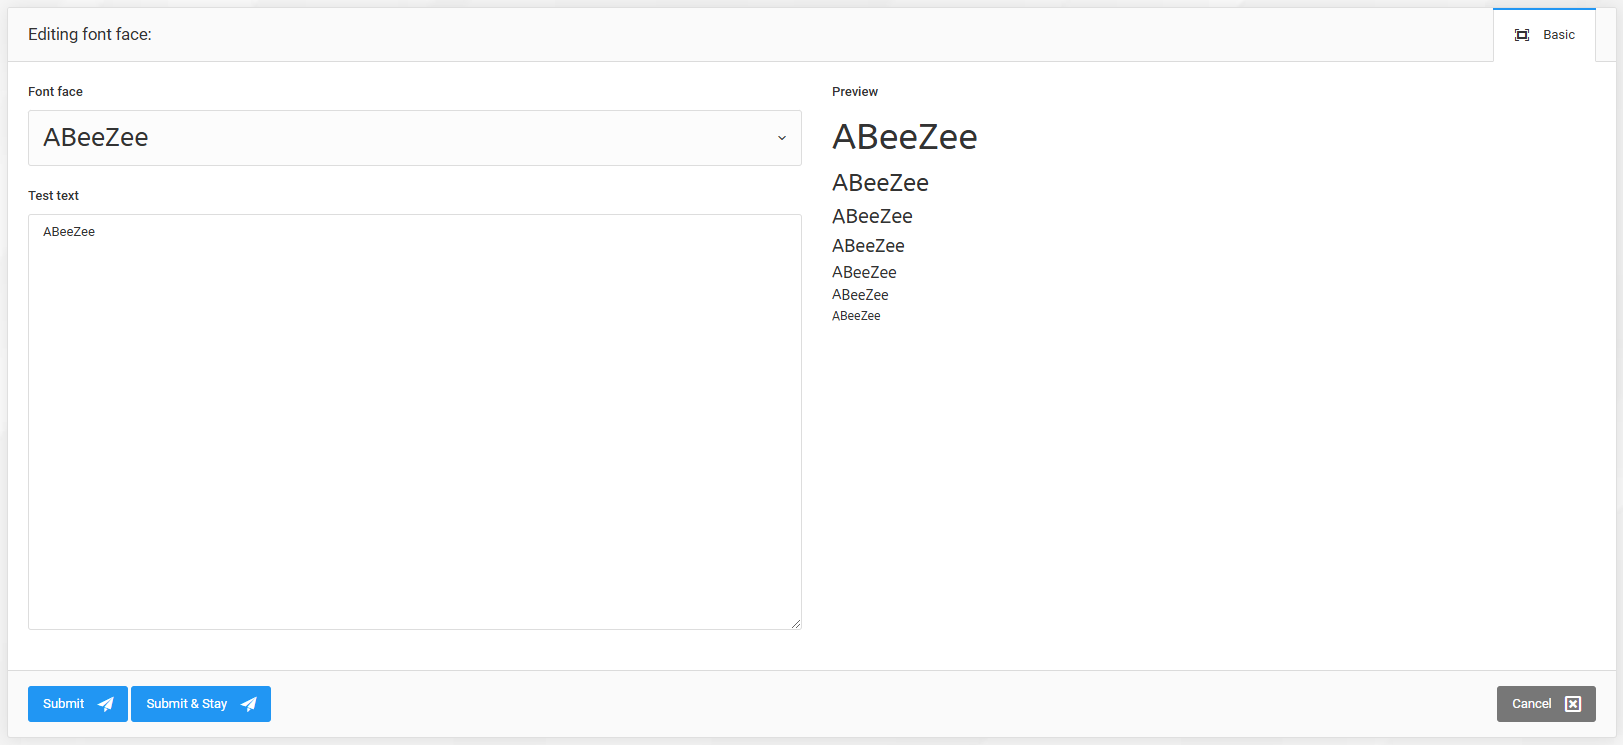
Task: Click the Preview heading
Action: (x=855, y=92)
